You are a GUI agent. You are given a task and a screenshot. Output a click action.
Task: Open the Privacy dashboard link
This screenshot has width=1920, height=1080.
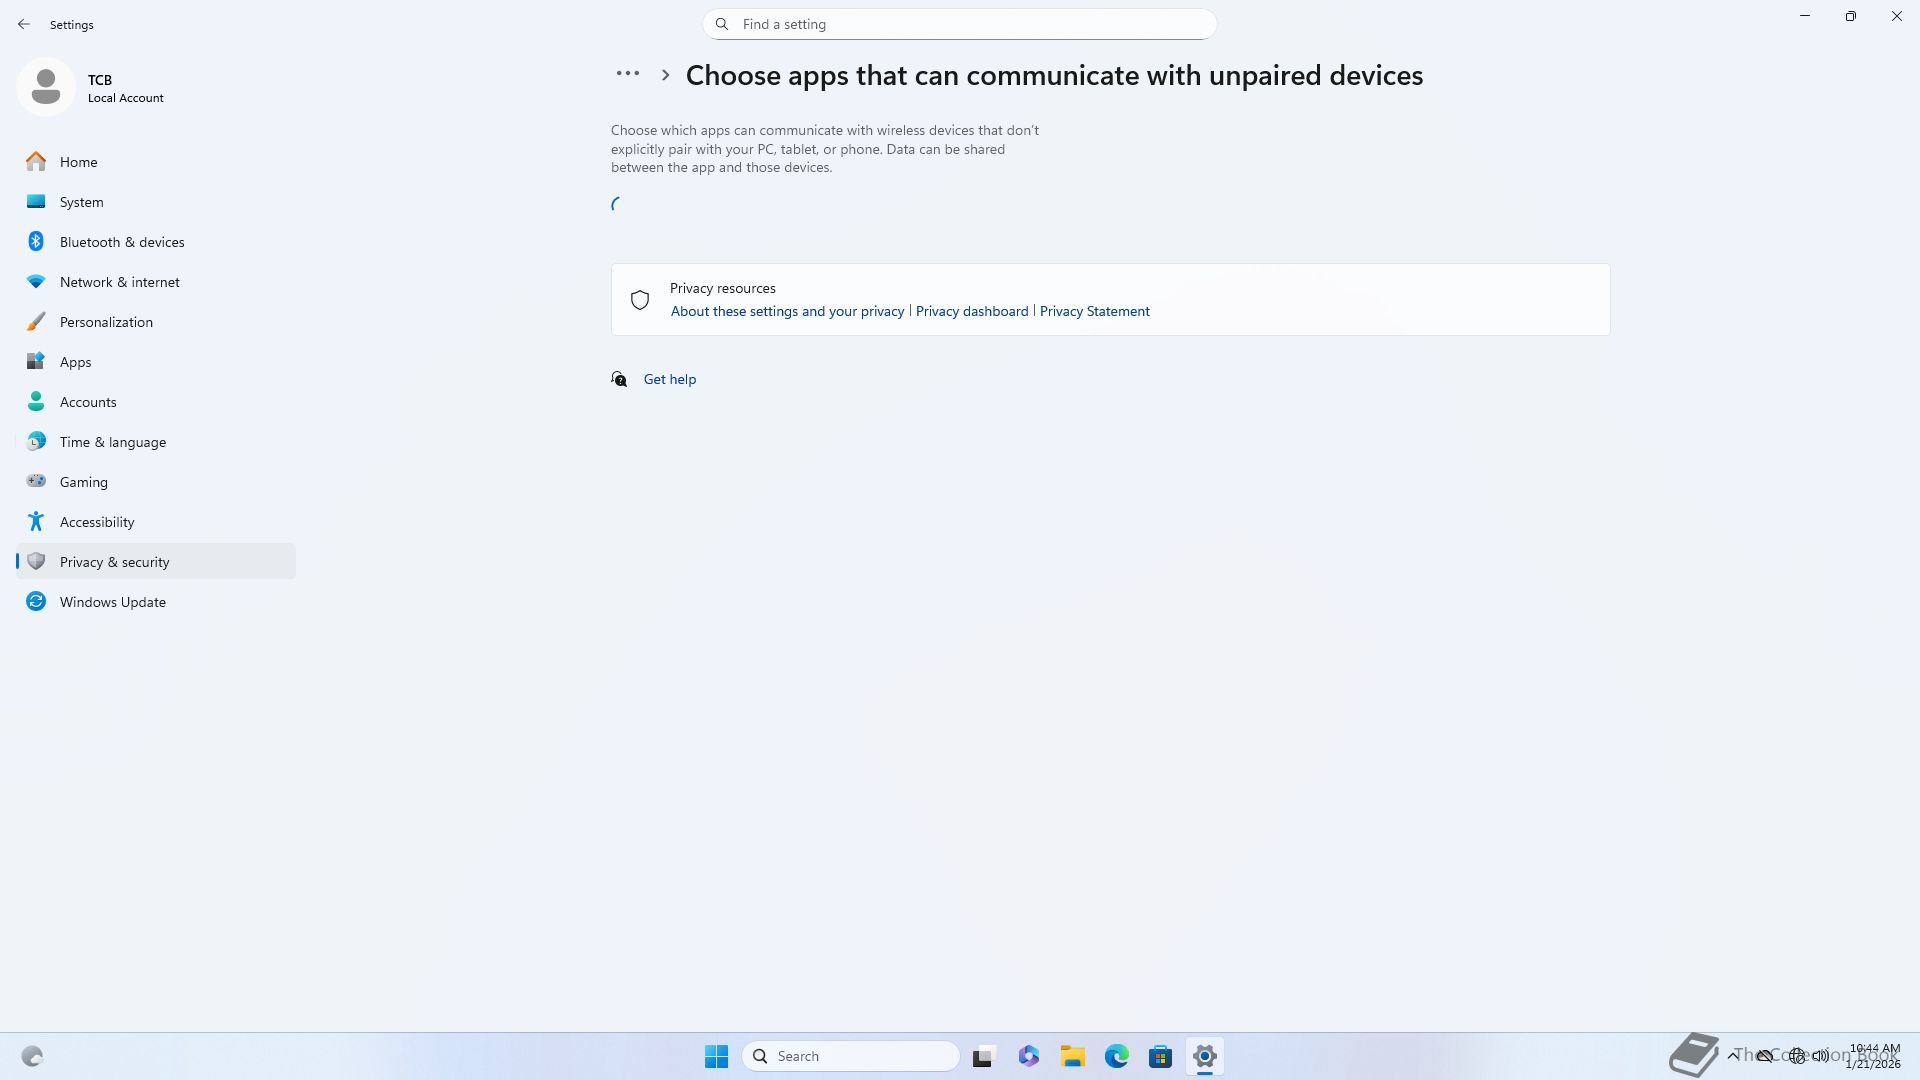(x=971, y=311)
